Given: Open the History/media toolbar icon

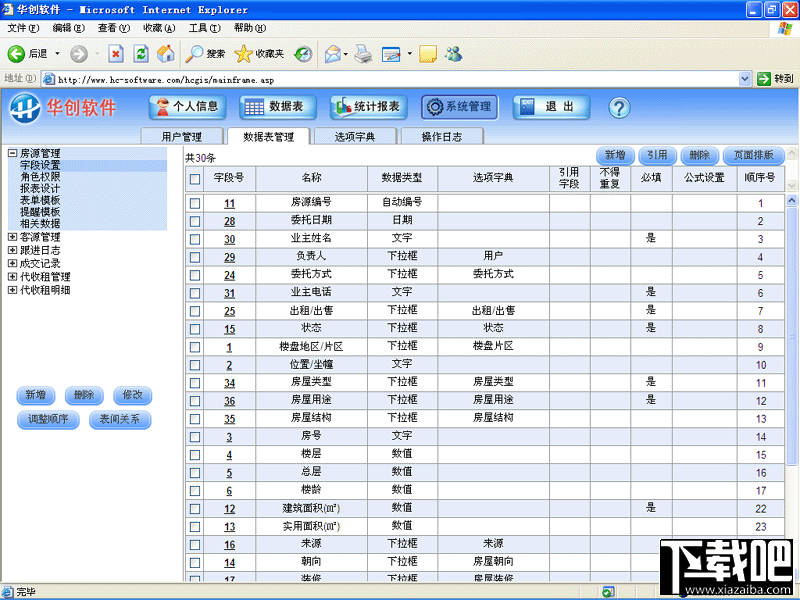Looking at the screenshot, I should 304,54.
